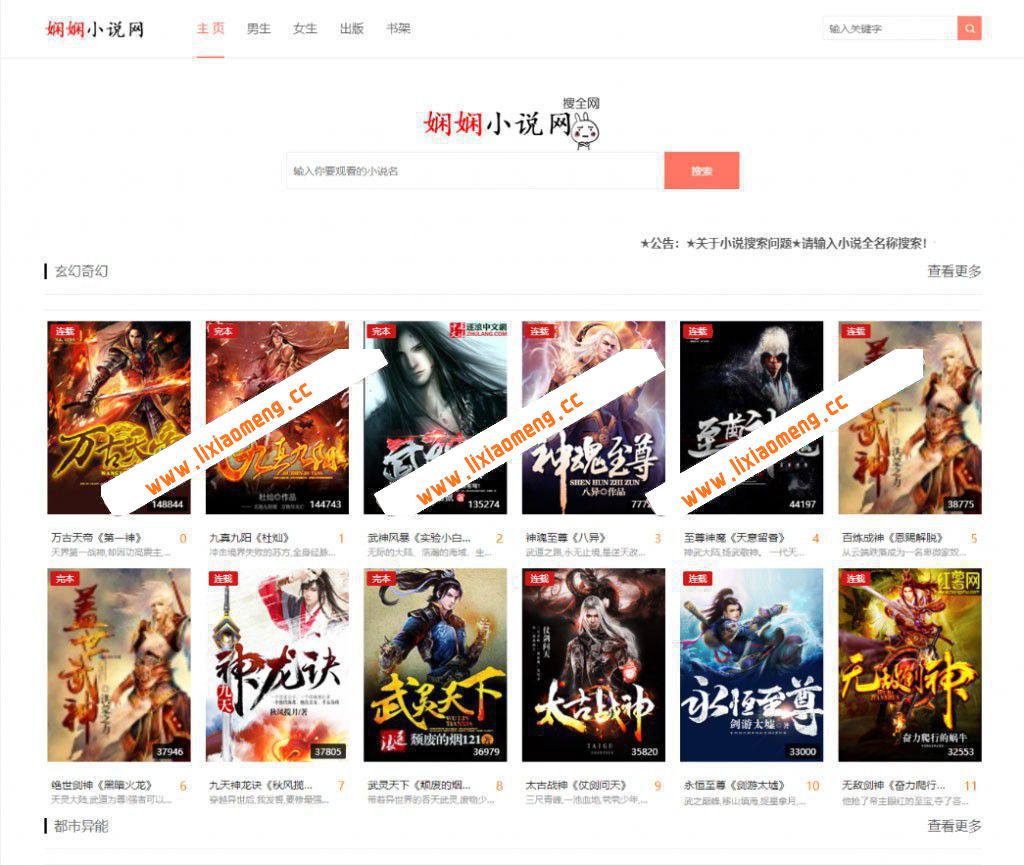Open the 永恒至尊 book cover
1024x865 pixels.
[x=751, y=665]
